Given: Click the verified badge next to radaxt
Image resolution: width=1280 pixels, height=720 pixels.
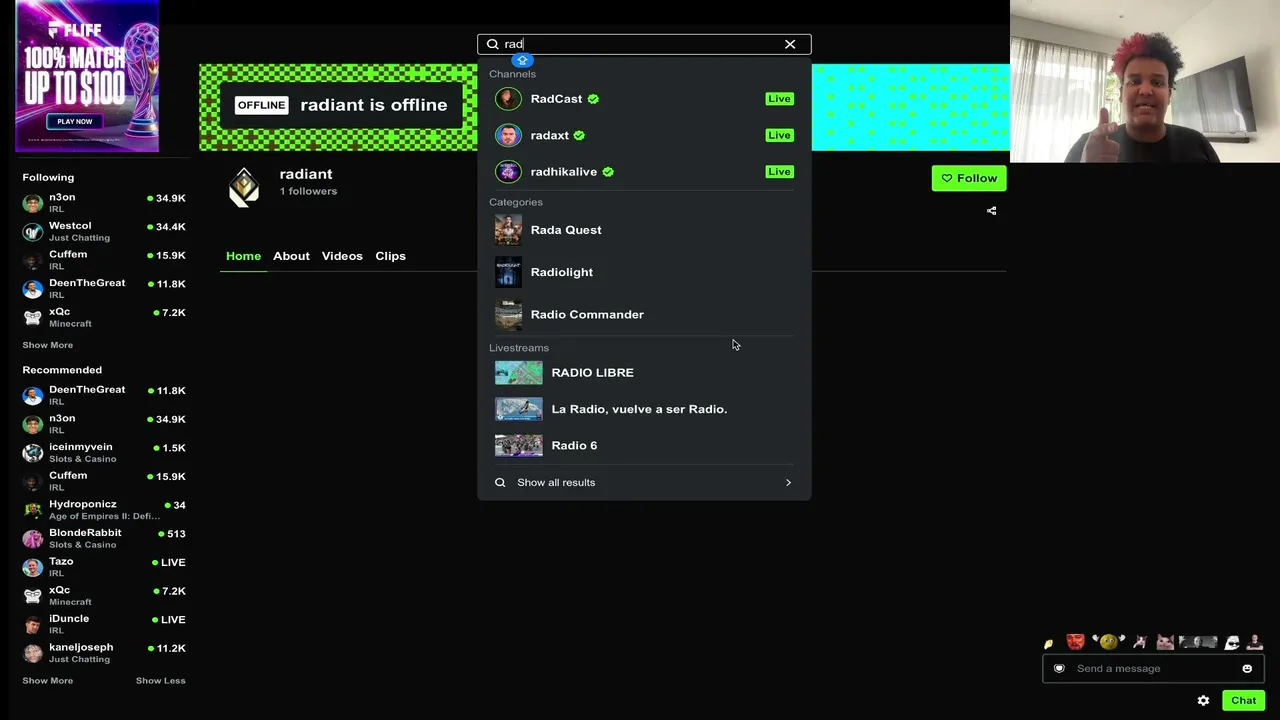Looking at the screenshot, I should point(579,135).
